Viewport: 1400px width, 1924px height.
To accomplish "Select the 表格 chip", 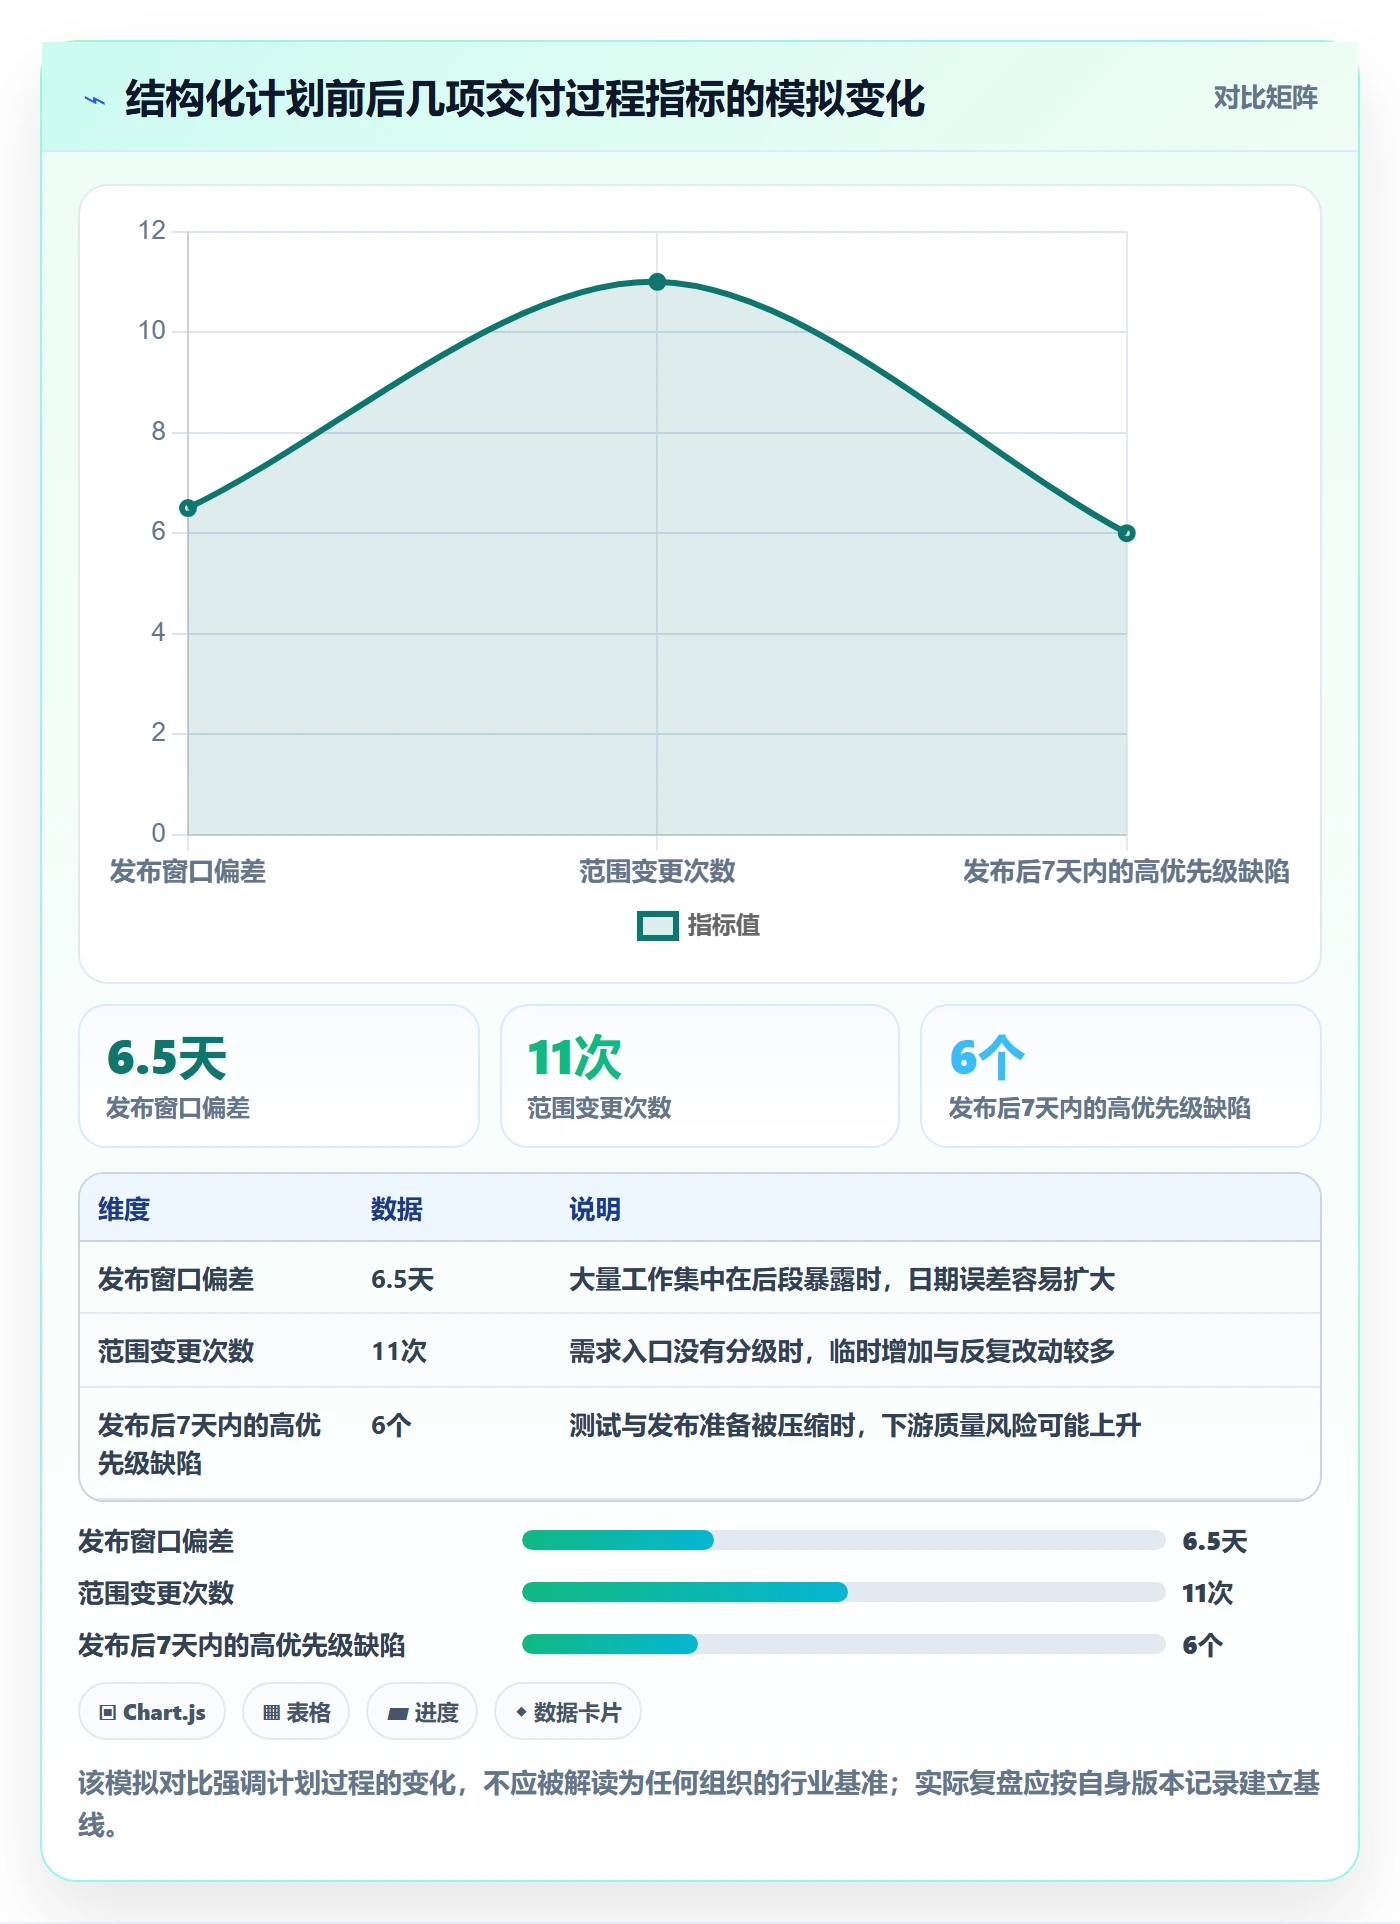I will (x=296, y=1712).
